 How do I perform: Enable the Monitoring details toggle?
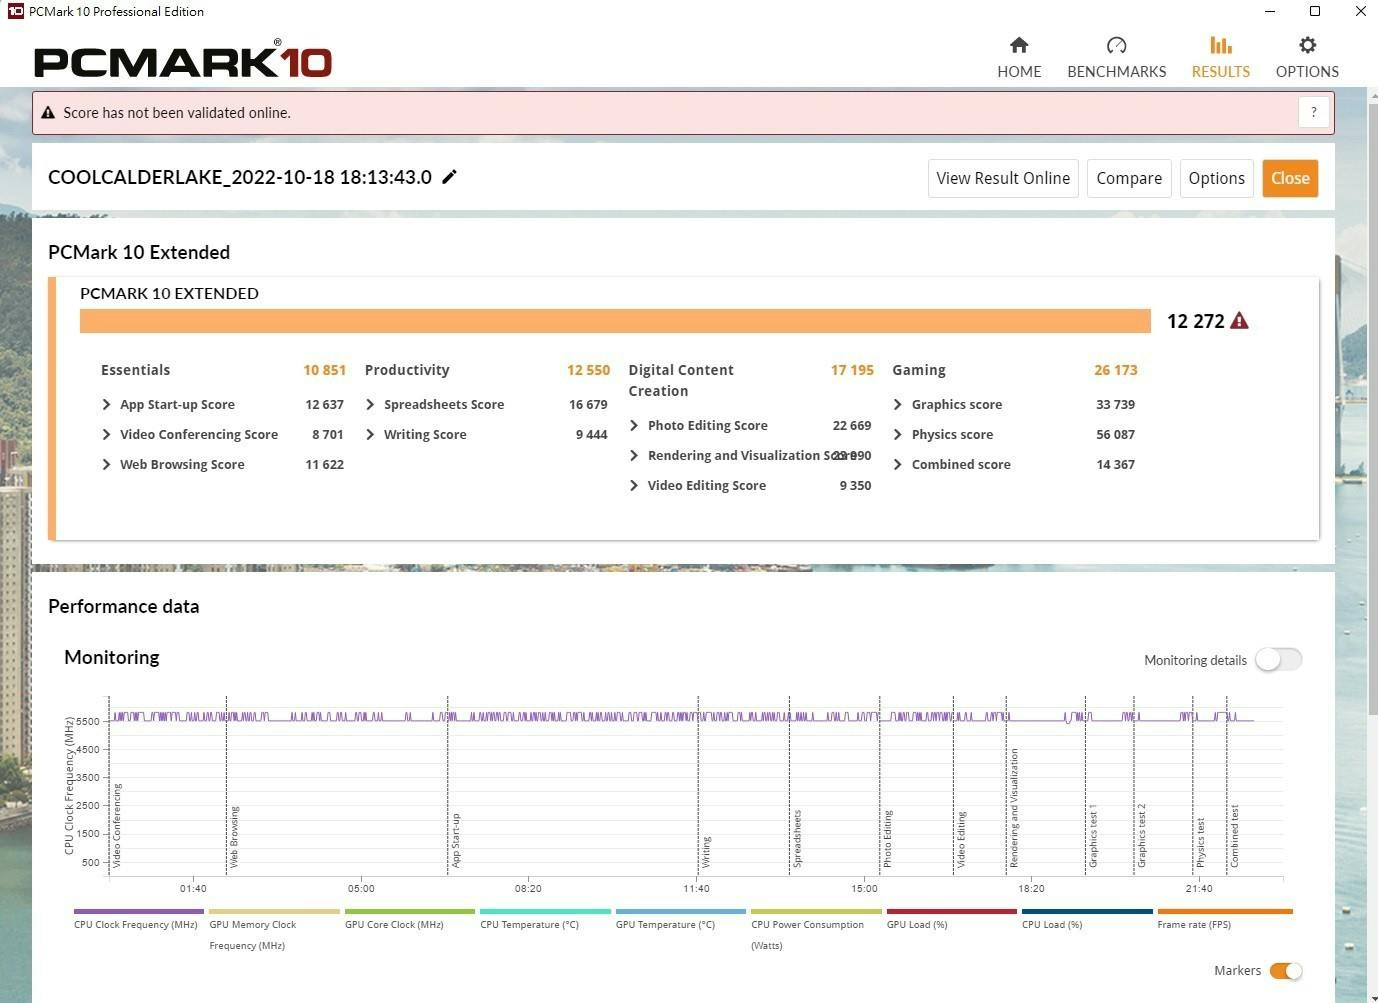[x=1278, y=660]
